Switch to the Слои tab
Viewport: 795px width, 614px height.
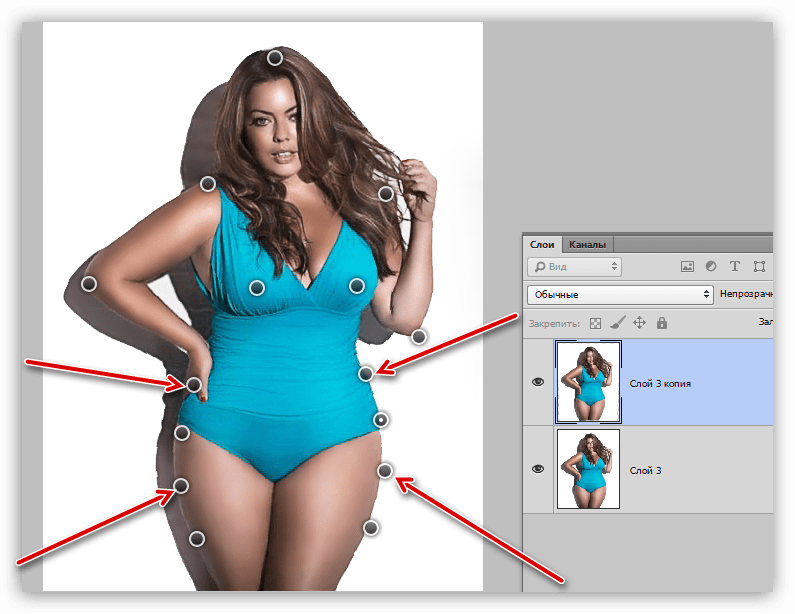click(x=542, y=244)
